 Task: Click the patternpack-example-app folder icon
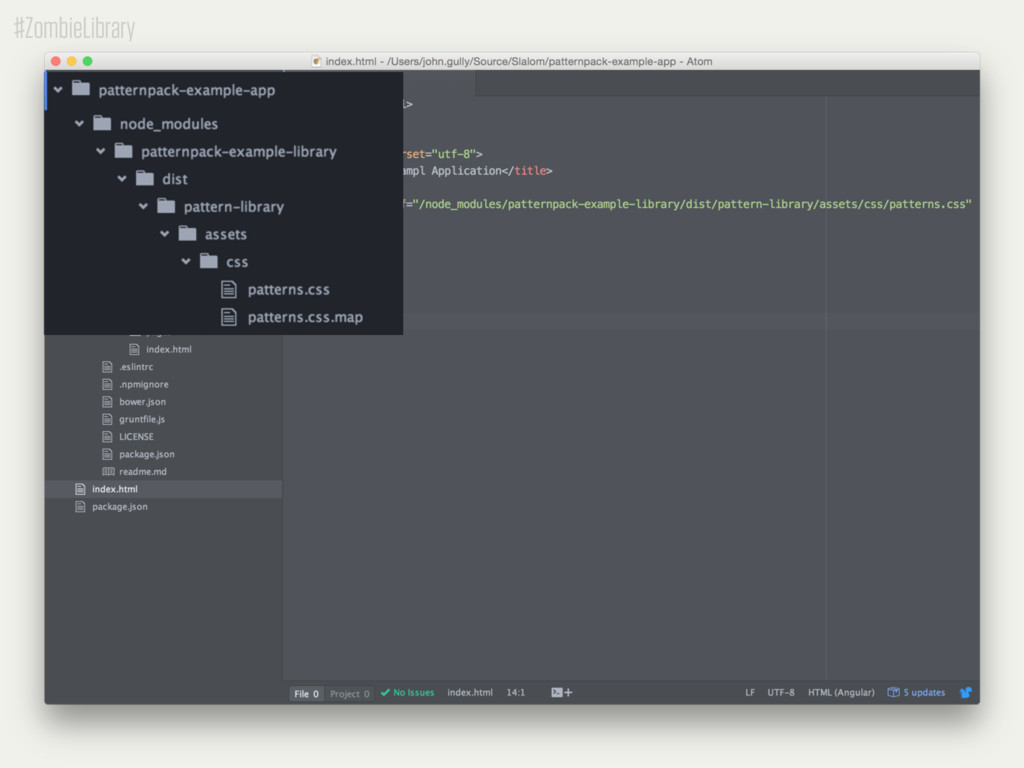click(x=81, y=88)
